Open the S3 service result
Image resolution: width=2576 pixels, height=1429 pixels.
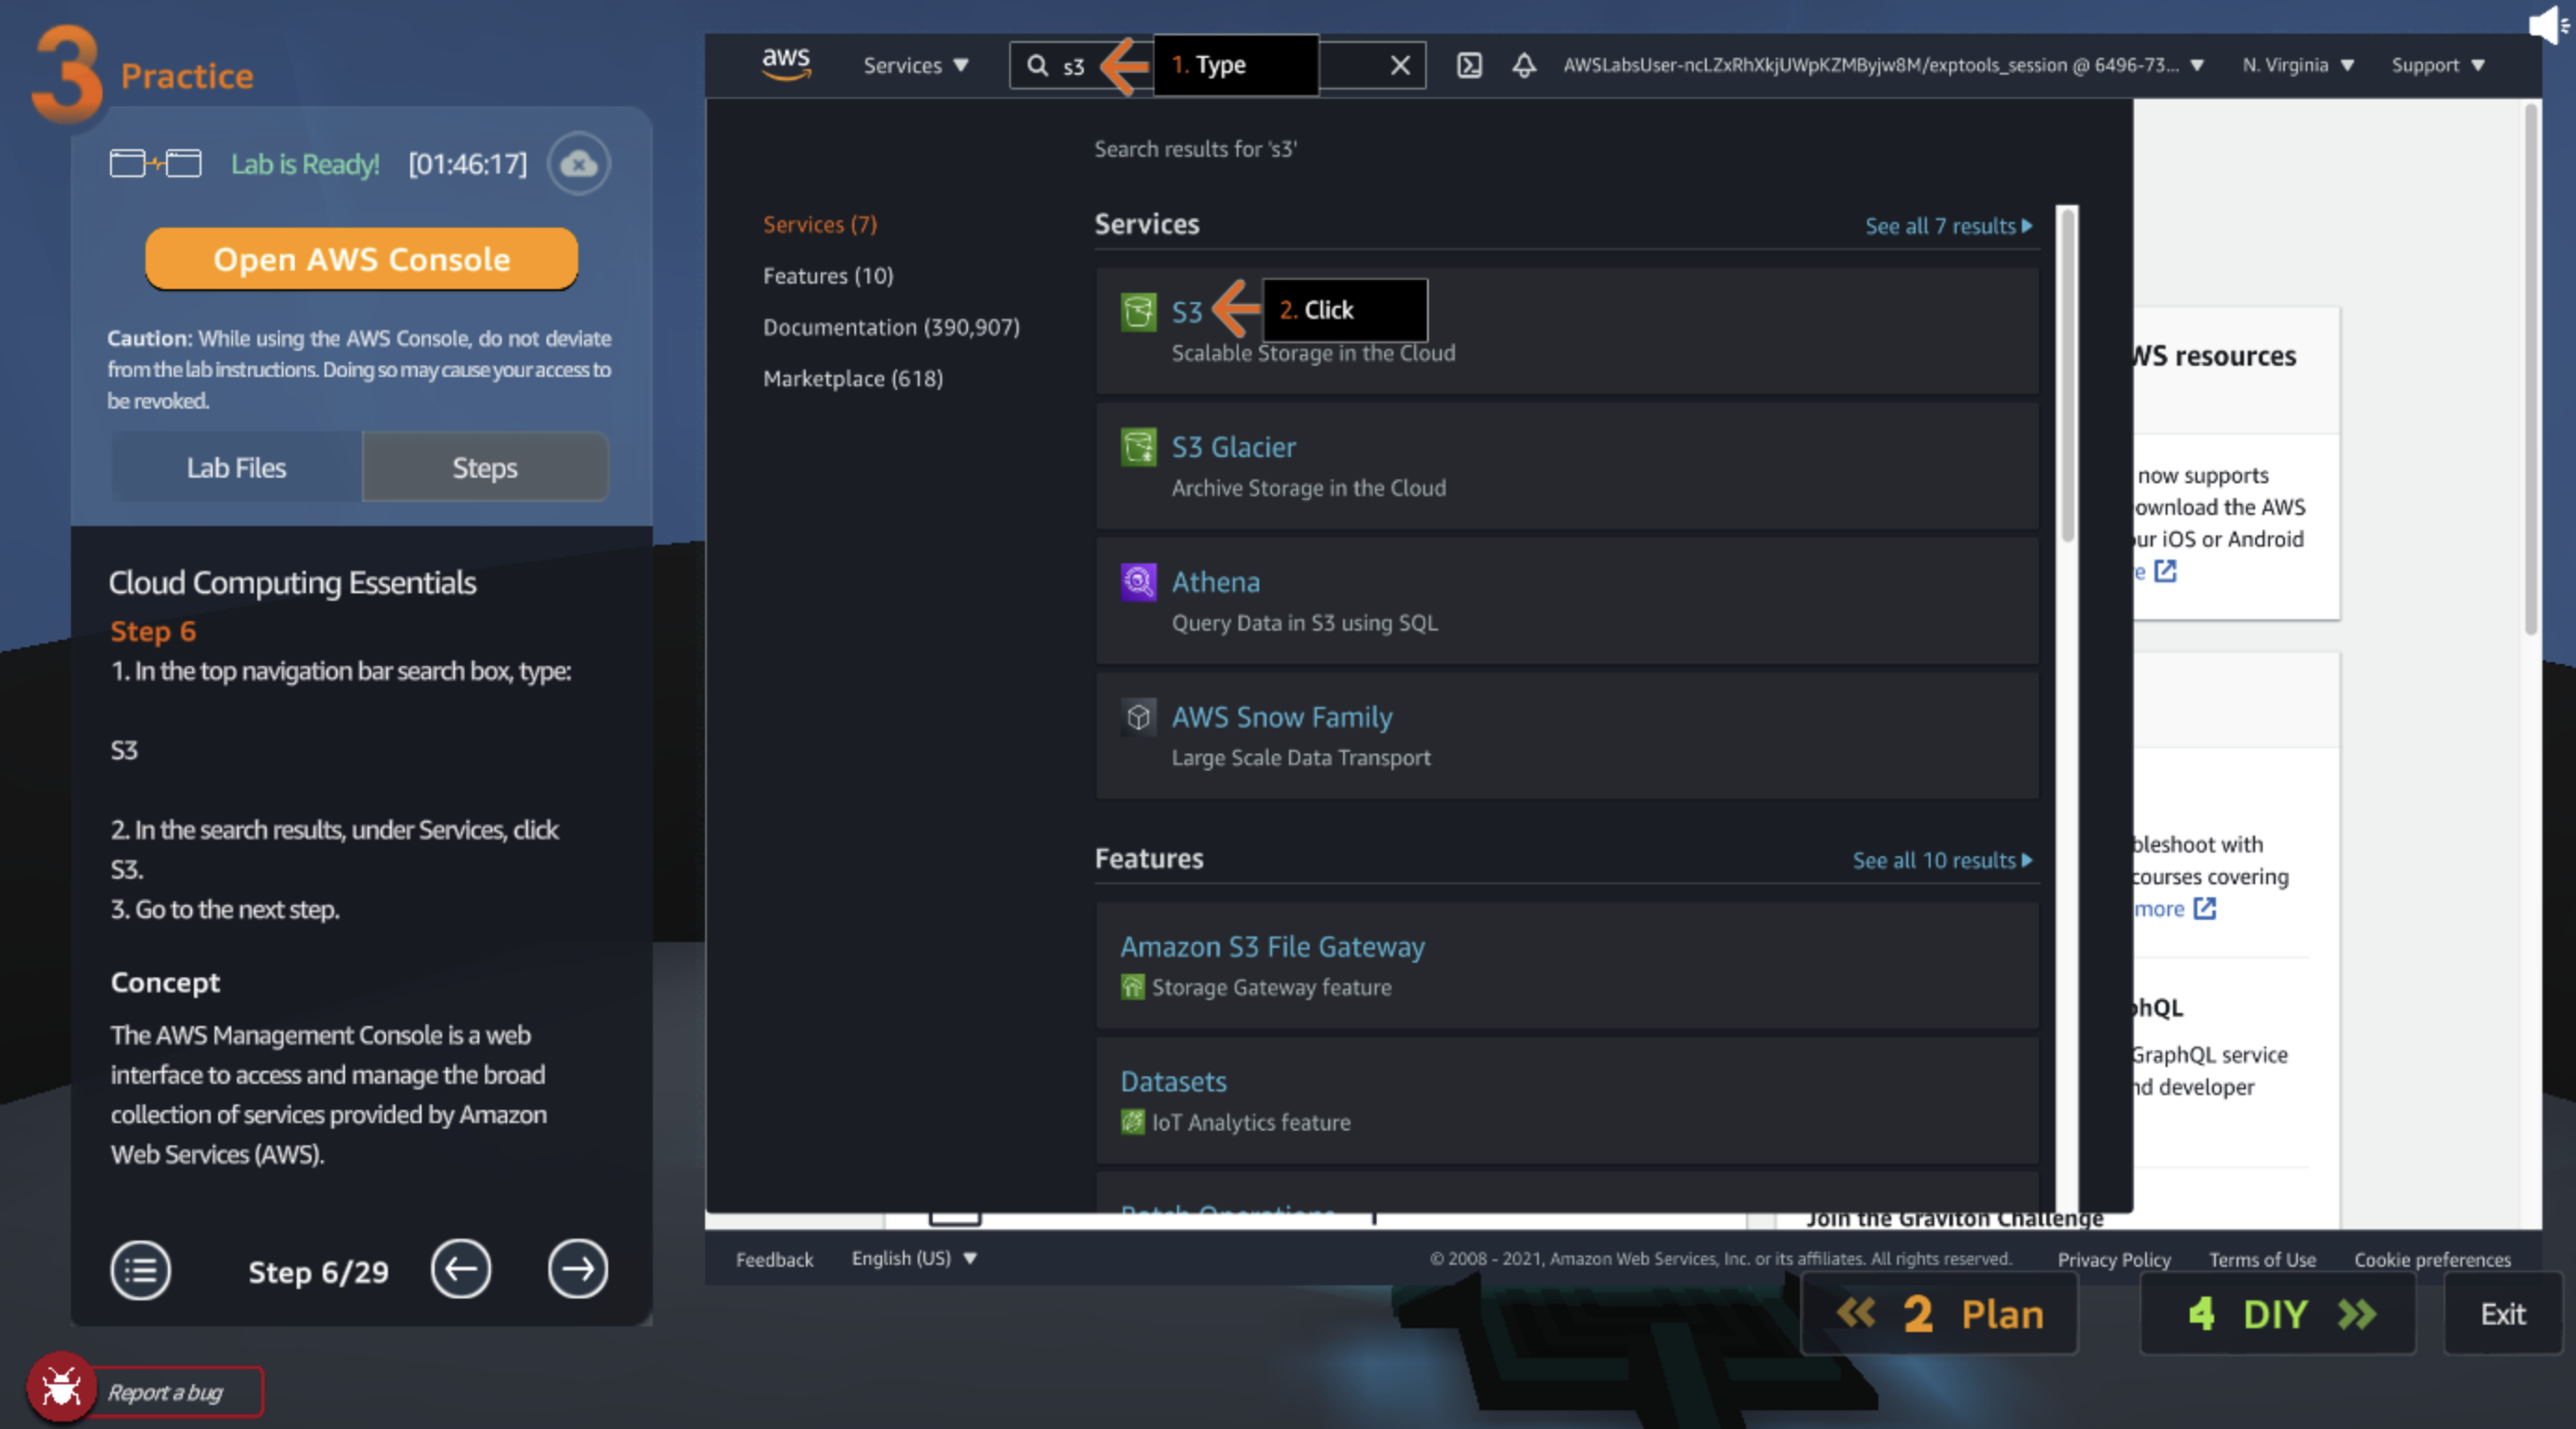click(x=1186, y=312)
